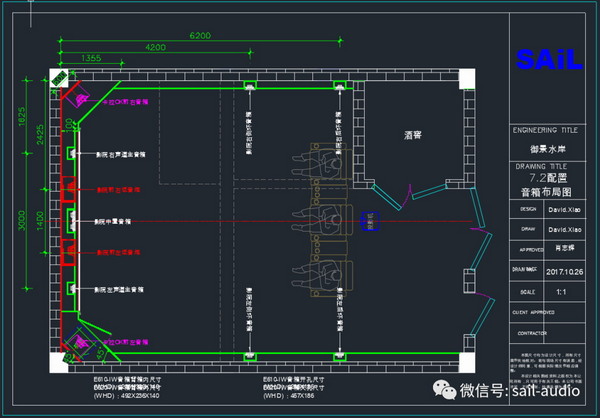The image size is (600, 418).
Task: Click the blue SAiL logo
Action: click(x=549, y=60)
